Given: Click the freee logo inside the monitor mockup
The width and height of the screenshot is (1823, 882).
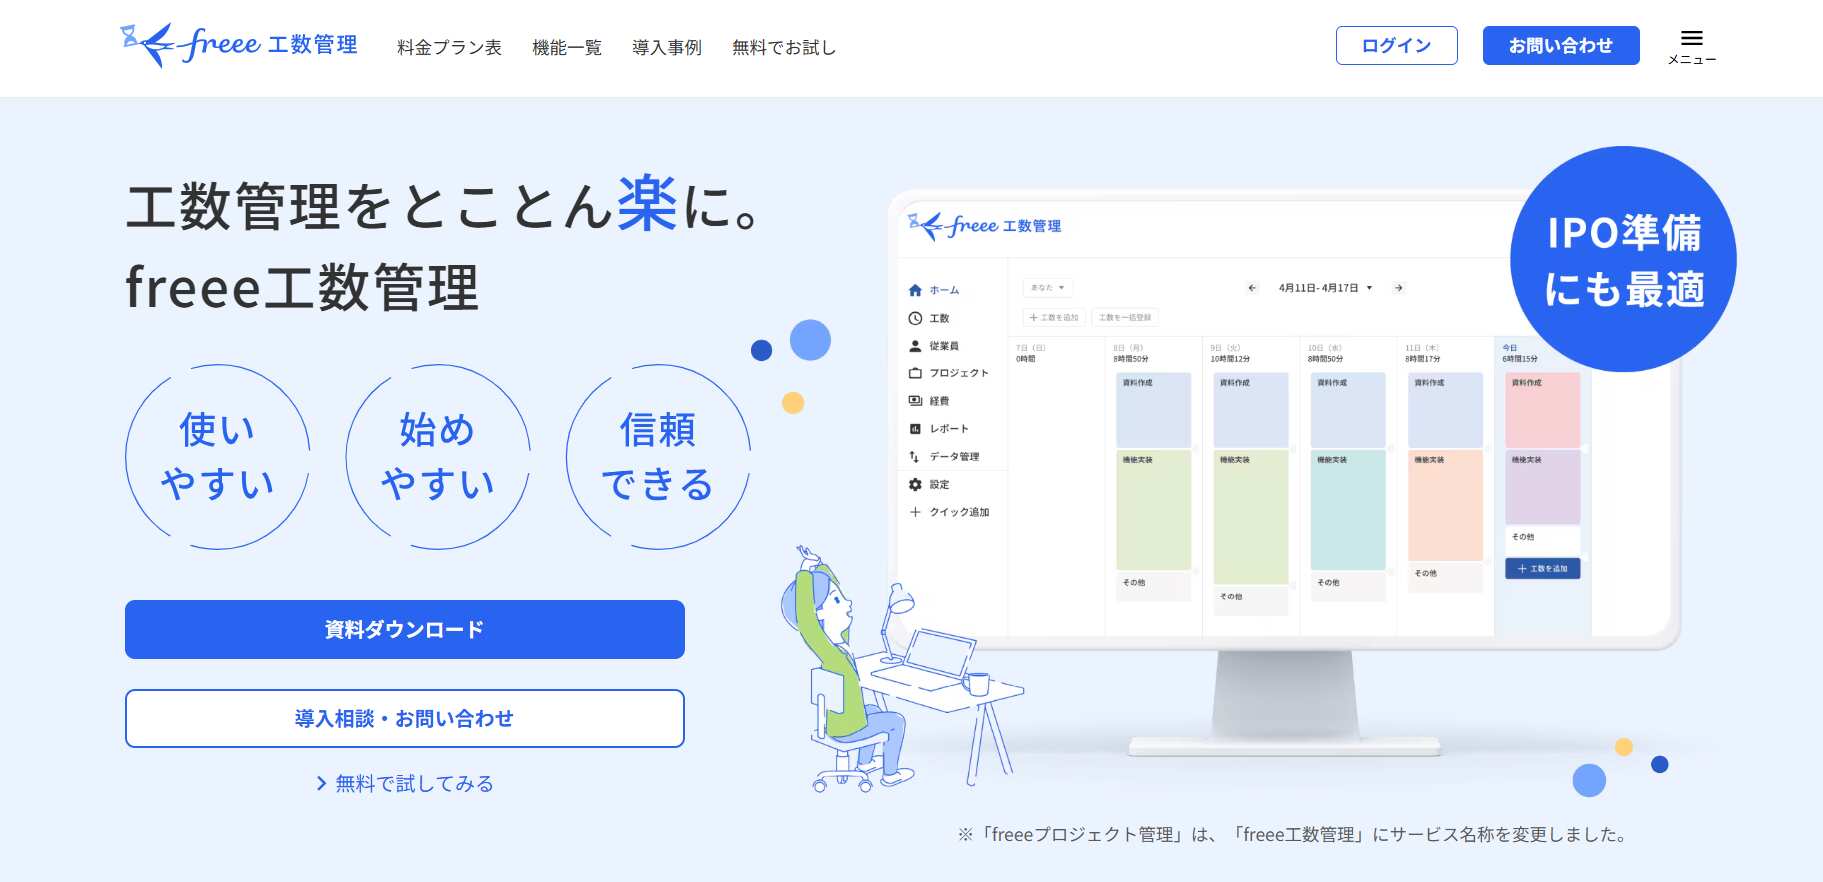Looking at the screenshot, I should click(985, 226).
